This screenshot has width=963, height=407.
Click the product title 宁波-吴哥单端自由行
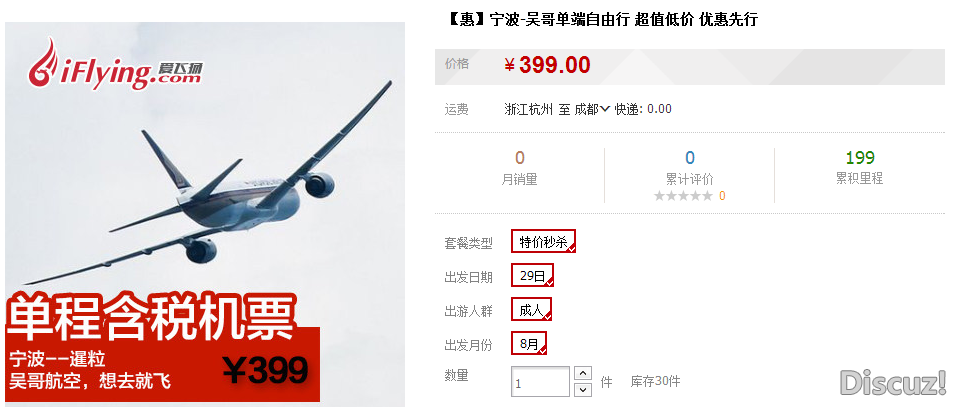[x=559, y=20]
